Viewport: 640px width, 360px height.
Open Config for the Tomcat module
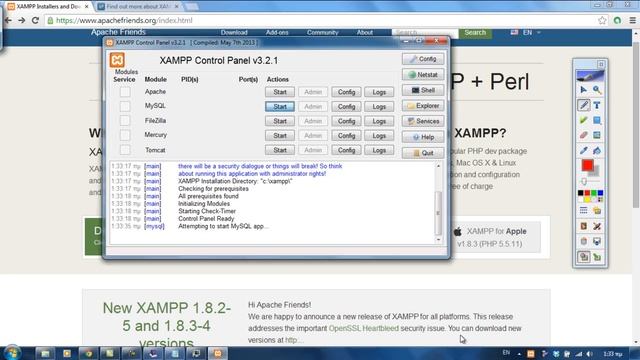[346, 150]
